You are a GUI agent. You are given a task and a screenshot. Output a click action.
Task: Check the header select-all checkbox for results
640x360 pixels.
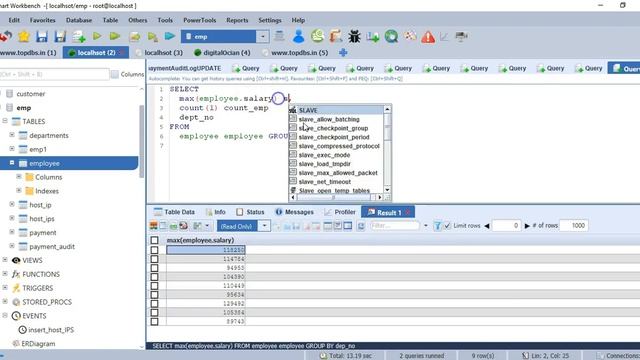click(x=154, y=240)
